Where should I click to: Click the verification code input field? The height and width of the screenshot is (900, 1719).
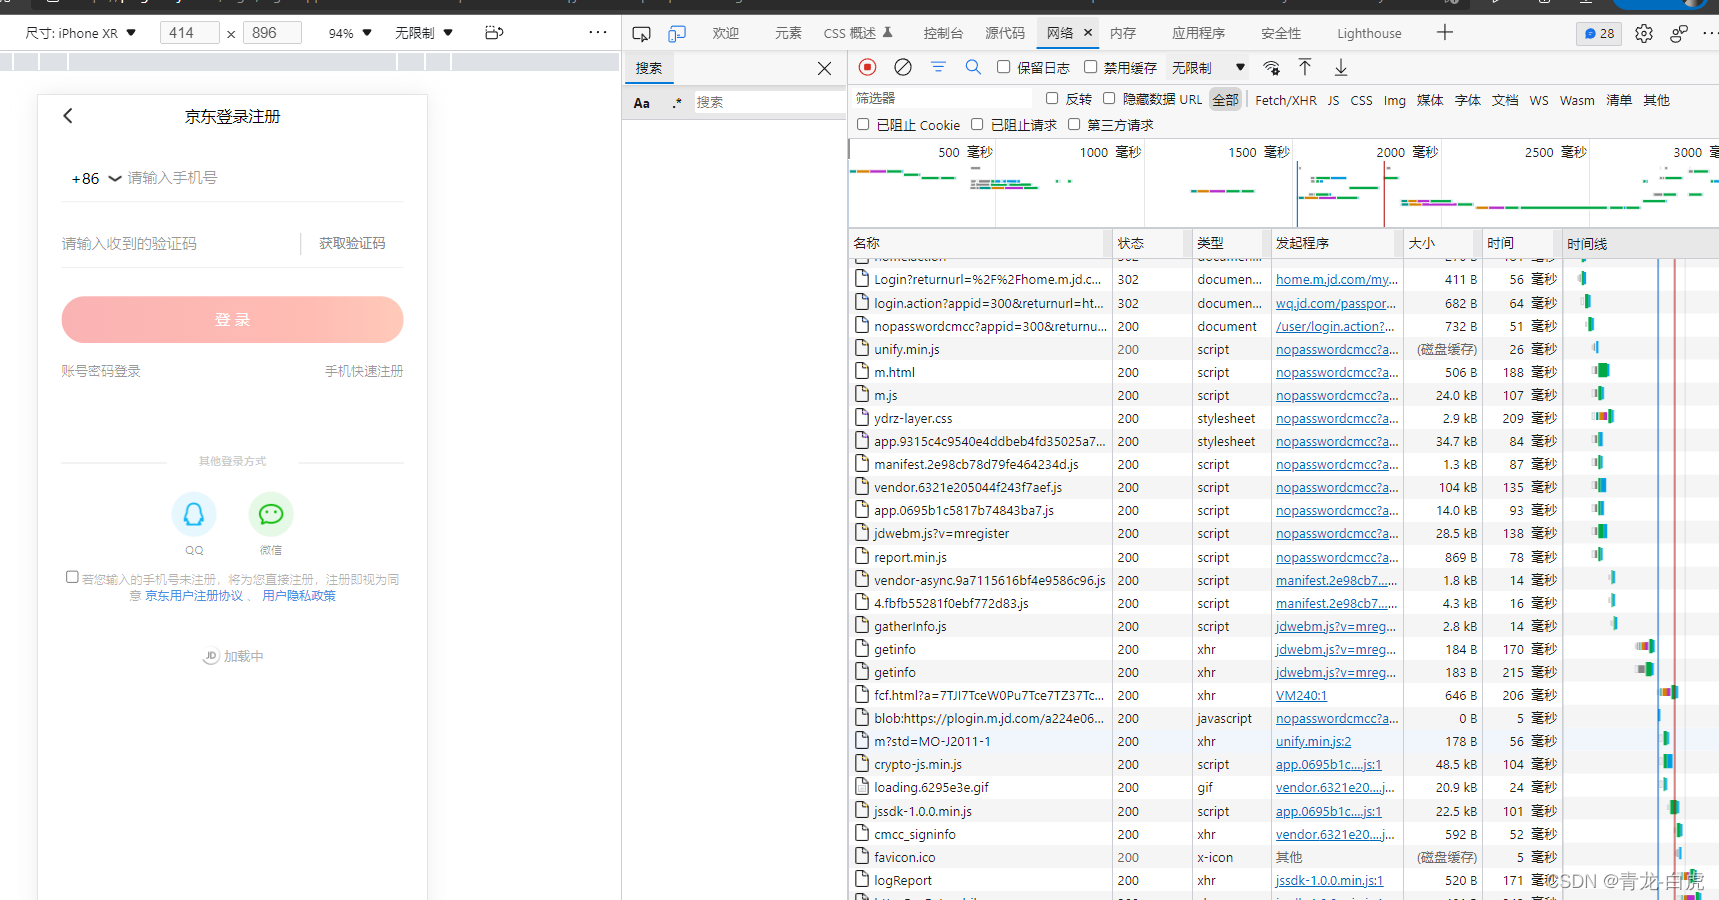coord(178,243)
